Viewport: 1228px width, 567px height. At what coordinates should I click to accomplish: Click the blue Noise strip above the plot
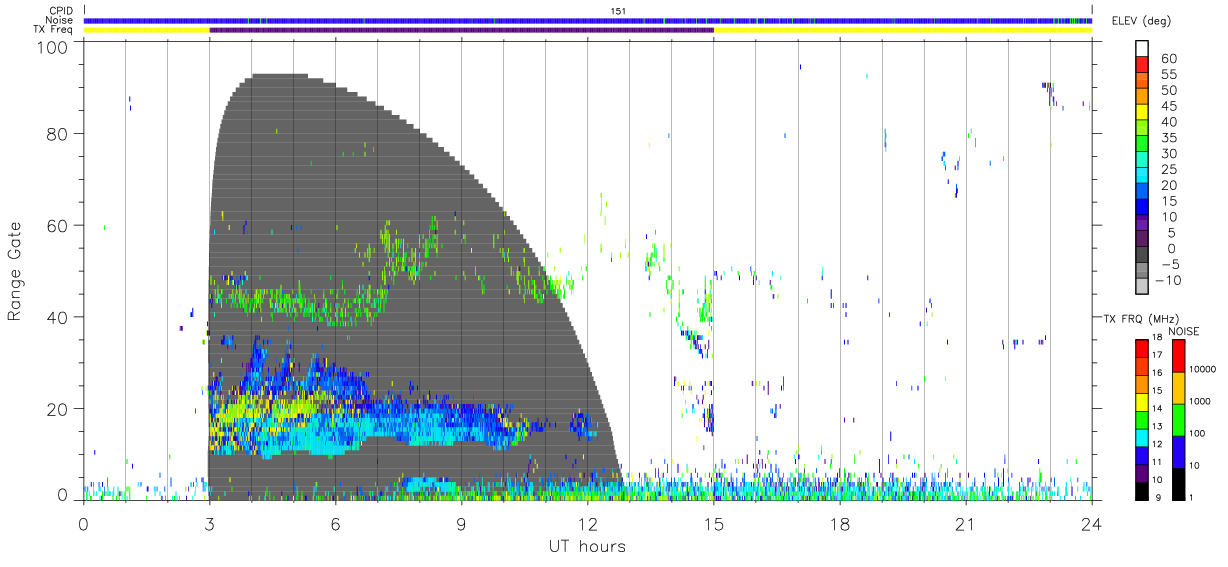pyautogui.click(x=588, y=20)
